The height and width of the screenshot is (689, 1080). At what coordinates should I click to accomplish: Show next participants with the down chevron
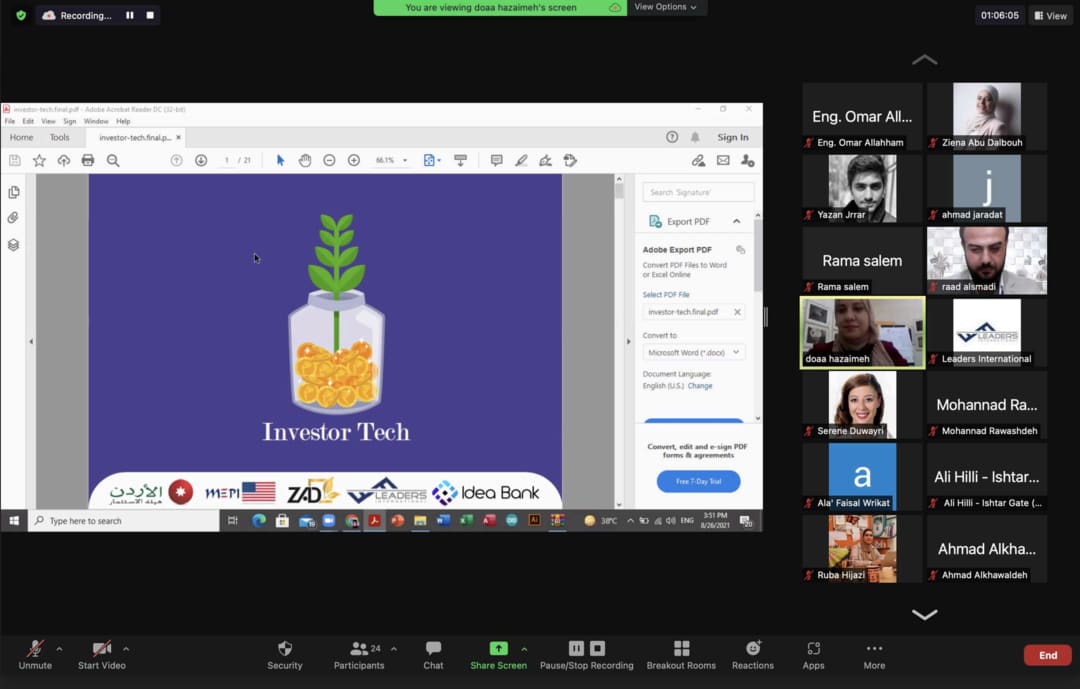point(924,614)
